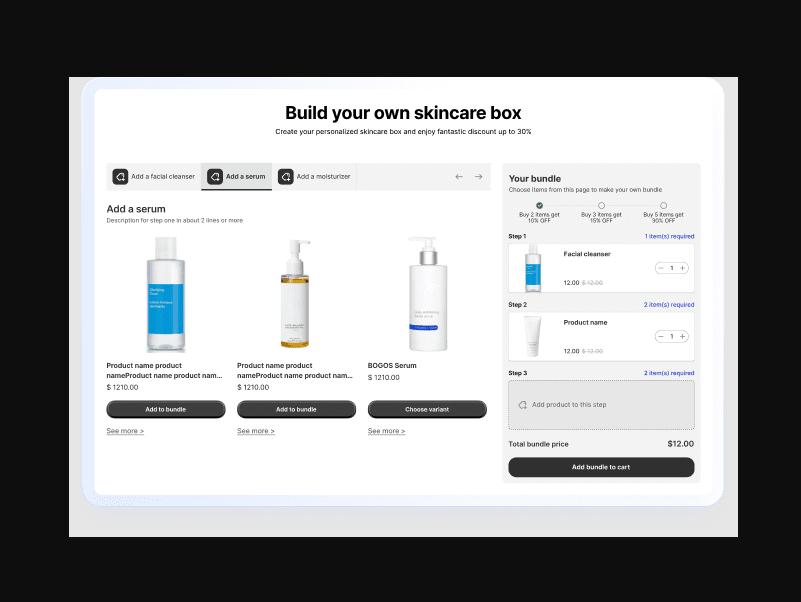The height and width of the screenshot is (602, 801).
Task: Add the amber pump bottle product to bundle
Action: (x=296, y=409)
